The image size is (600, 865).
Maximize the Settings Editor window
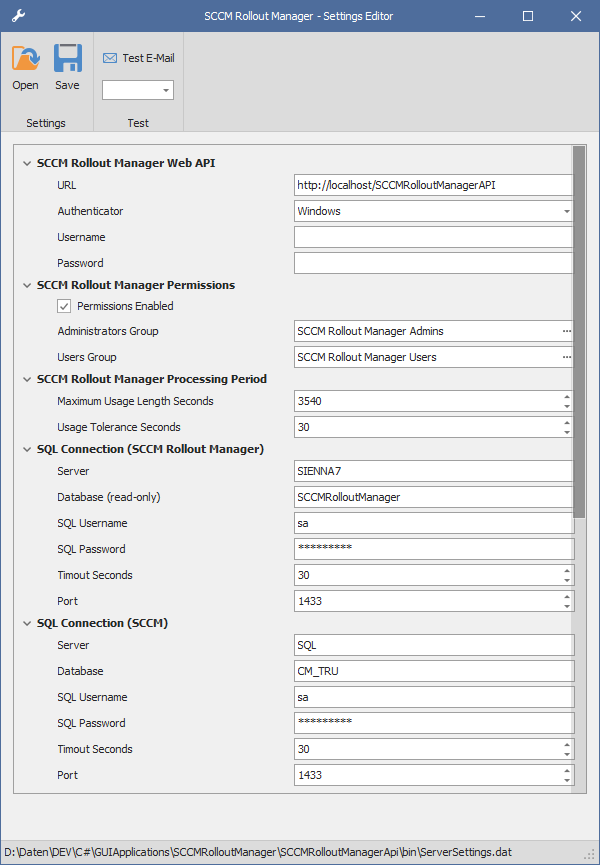pos(528,16)
